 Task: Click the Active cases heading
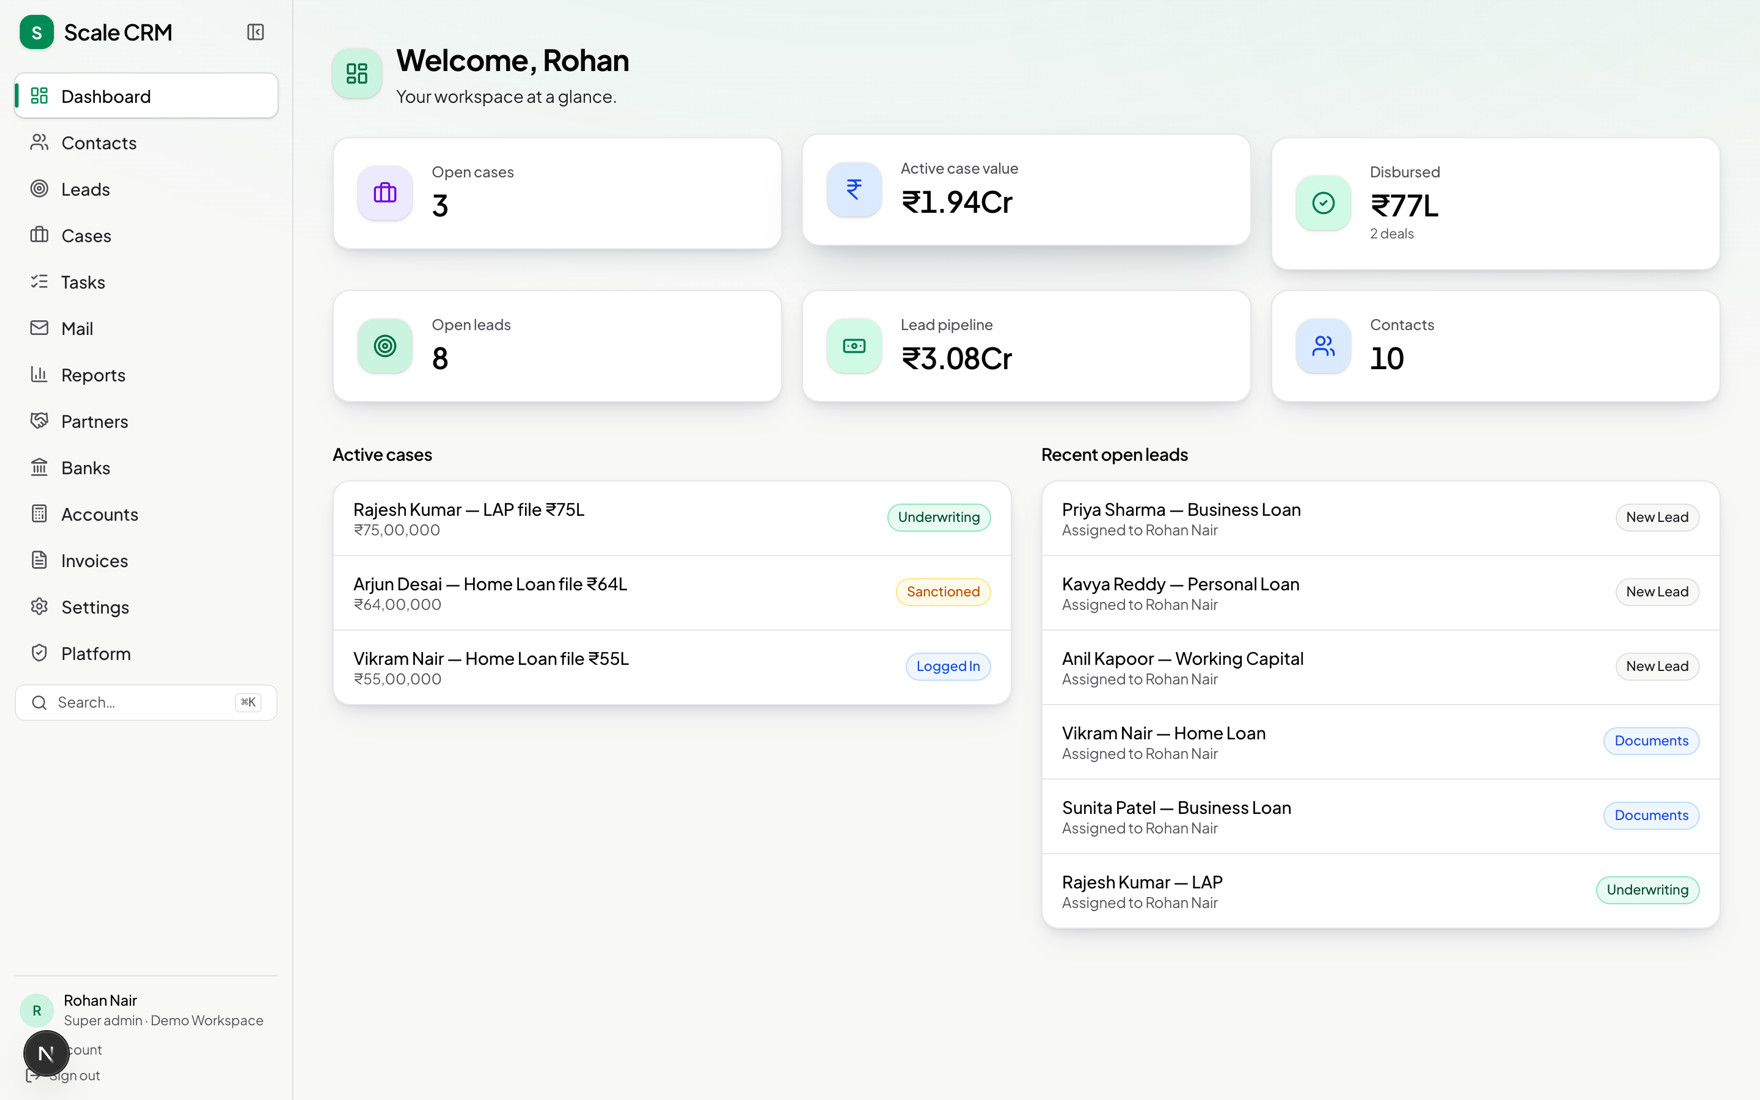[382, 455]
